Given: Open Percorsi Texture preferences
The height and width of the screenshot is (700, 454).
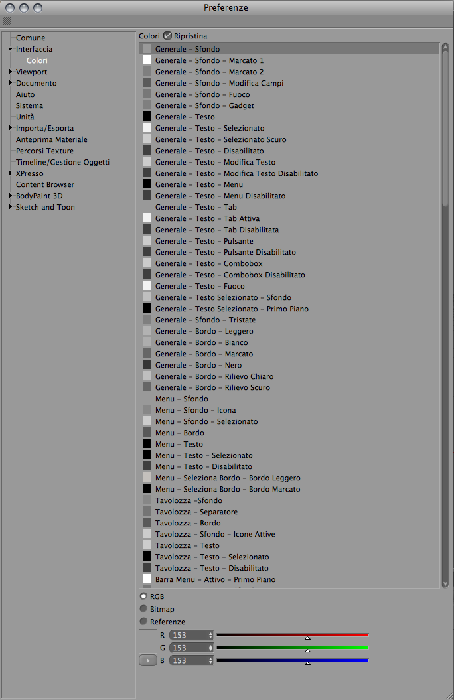Looking at the screenshot, I should point(44,150).
